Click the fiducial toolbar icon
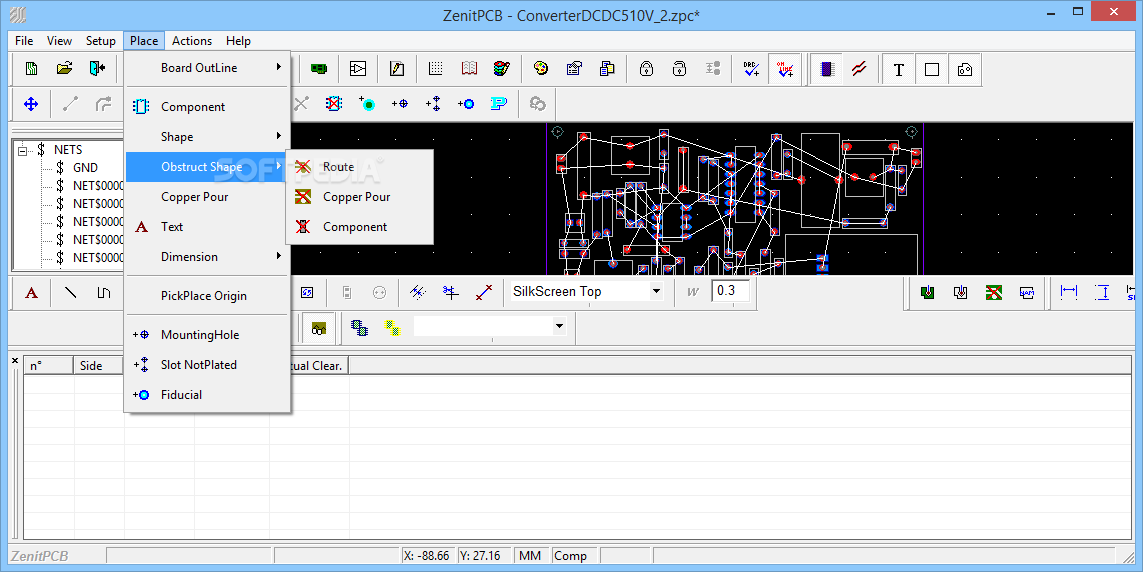This screenshot has height=572, width=1143. [466, 104]
